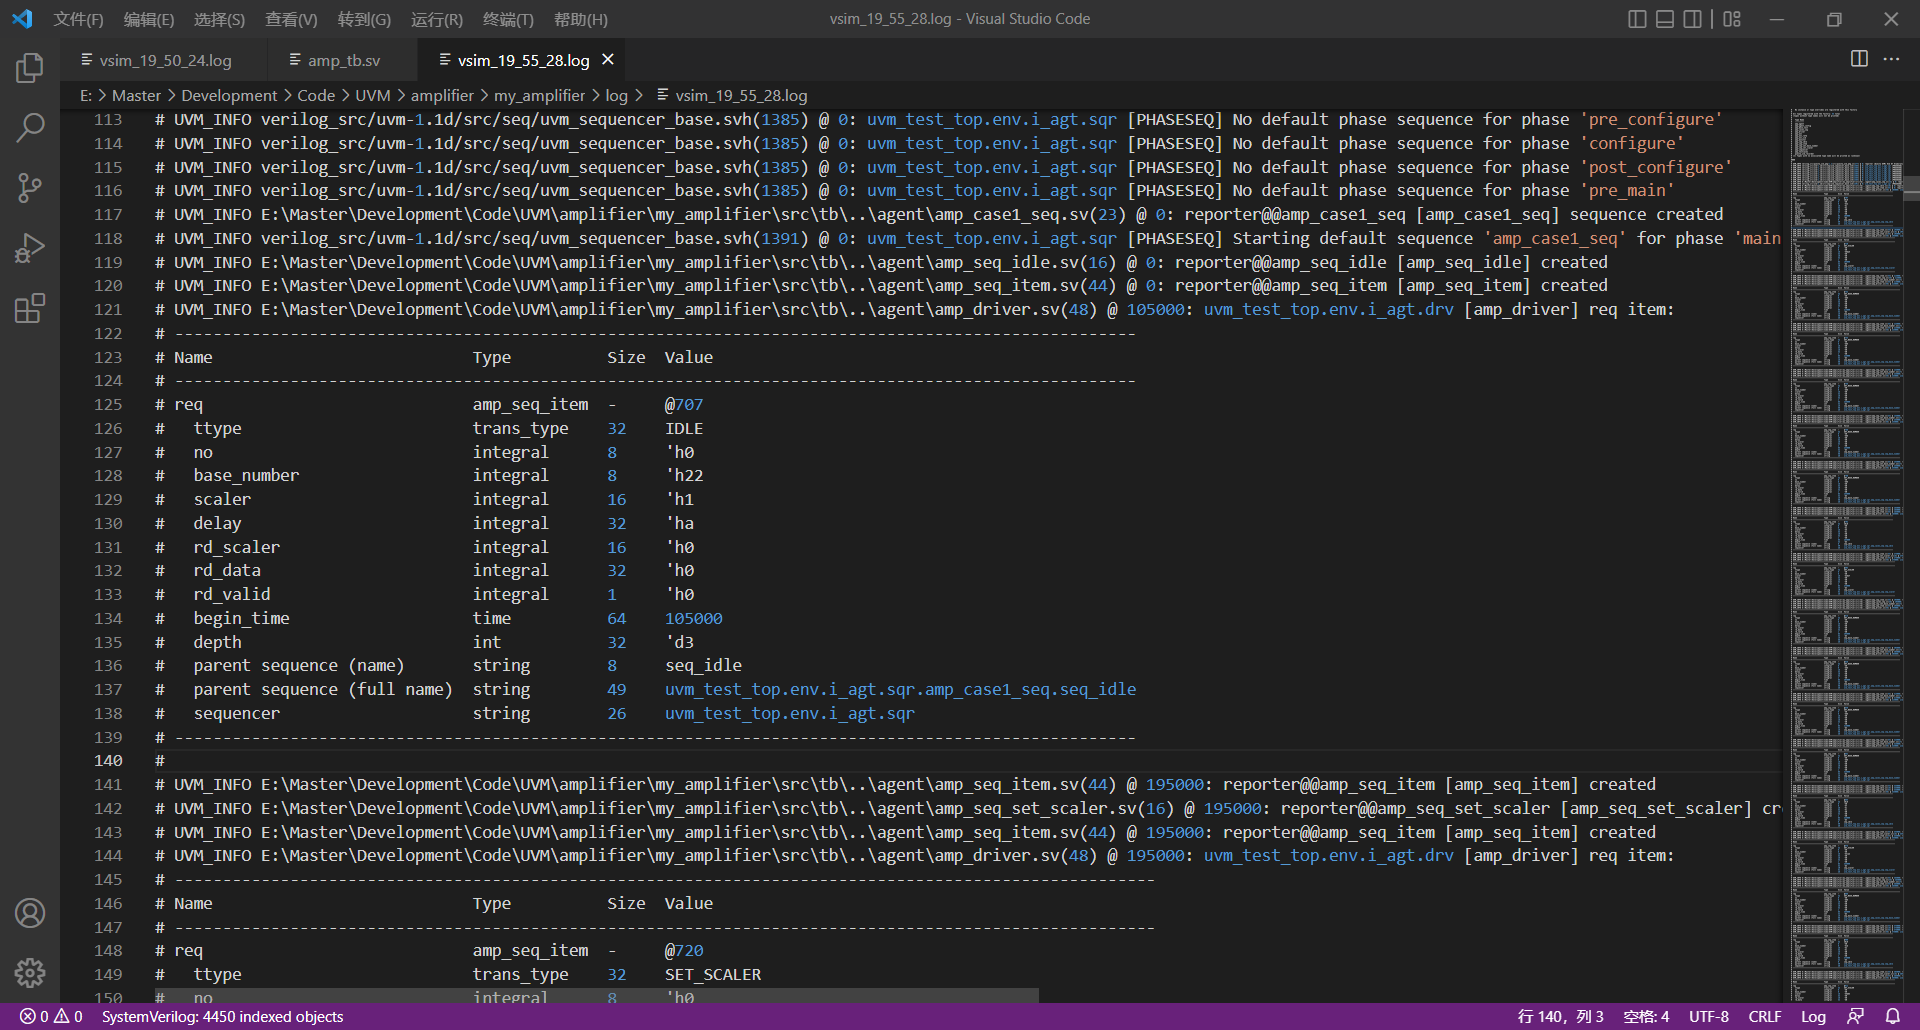The image size is (1920, 1030).
Task: Toggle the bottom panel visibility
Action: [1665, 19]
